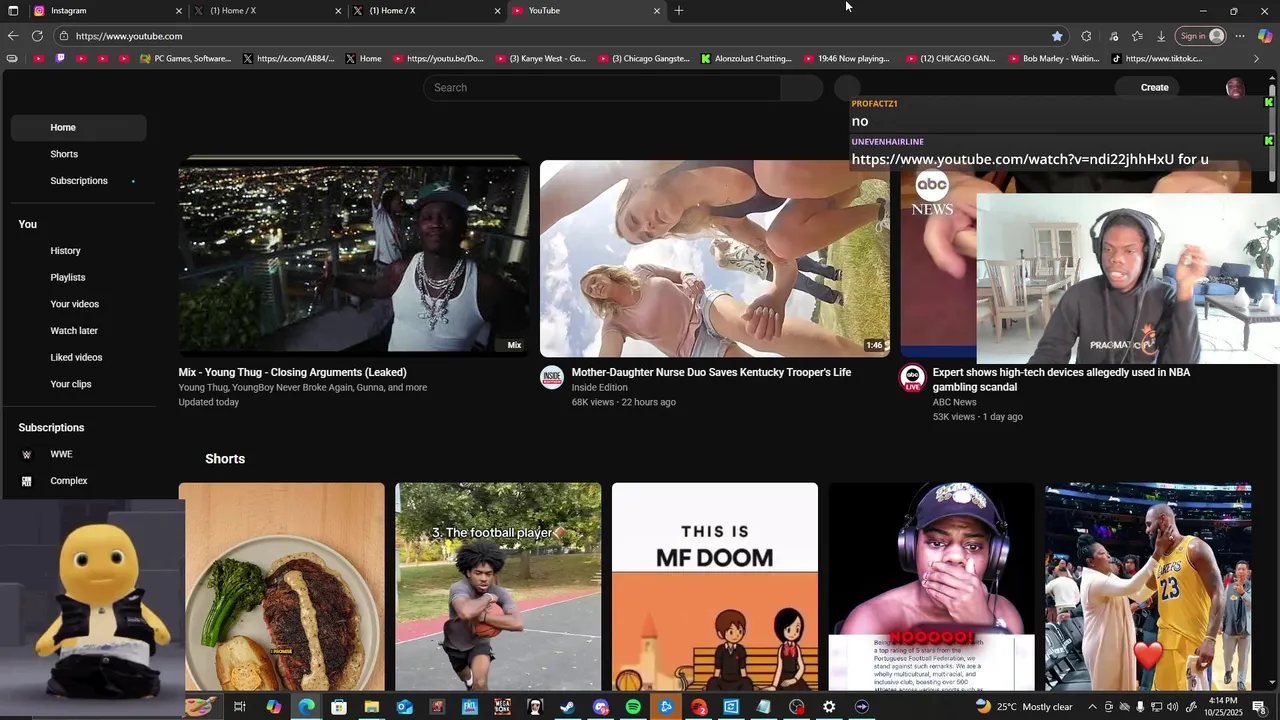Open the steak dinner Short
Screen dimensions: 1280x720
pyautogui.click(x=282, y=587)
